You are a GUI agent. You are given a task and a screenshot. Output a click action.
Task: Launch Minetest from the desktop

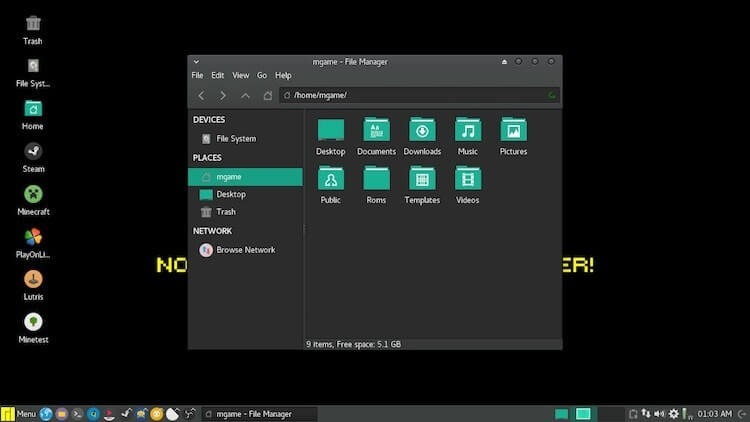tap(33, 328)
